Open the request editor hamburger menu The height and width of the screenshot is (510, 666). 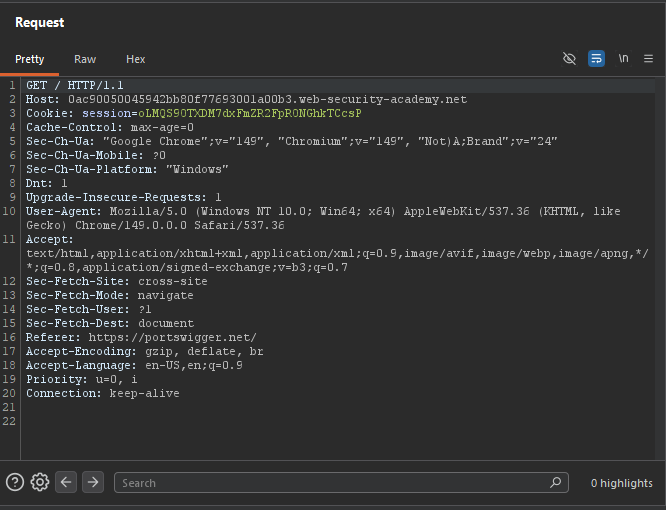[x=648, y=59]
